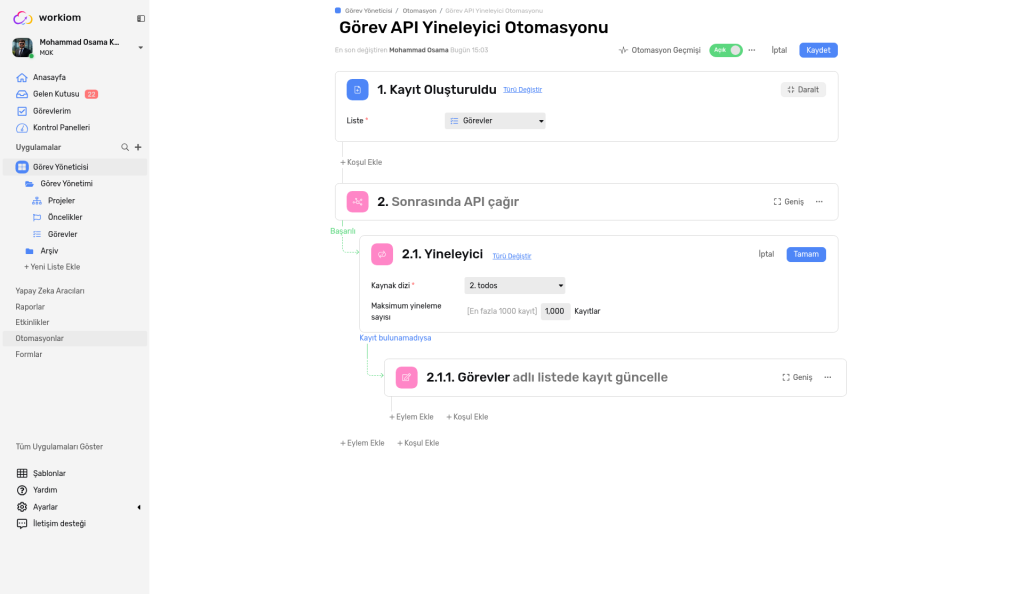Click the Daralt collapse button
This screenshot has height=594, width=1024.
803,89
